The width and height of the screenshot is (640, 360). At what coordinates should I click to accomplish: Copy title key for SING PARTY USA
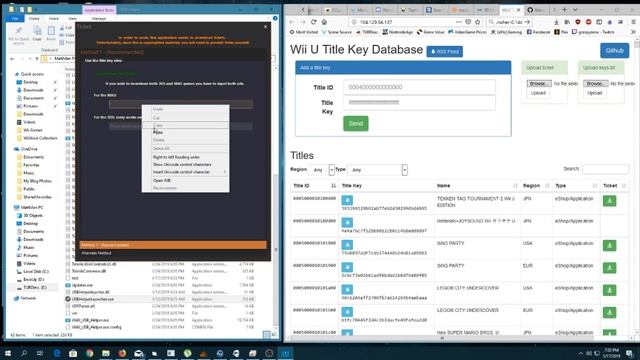tap(347, 245)
